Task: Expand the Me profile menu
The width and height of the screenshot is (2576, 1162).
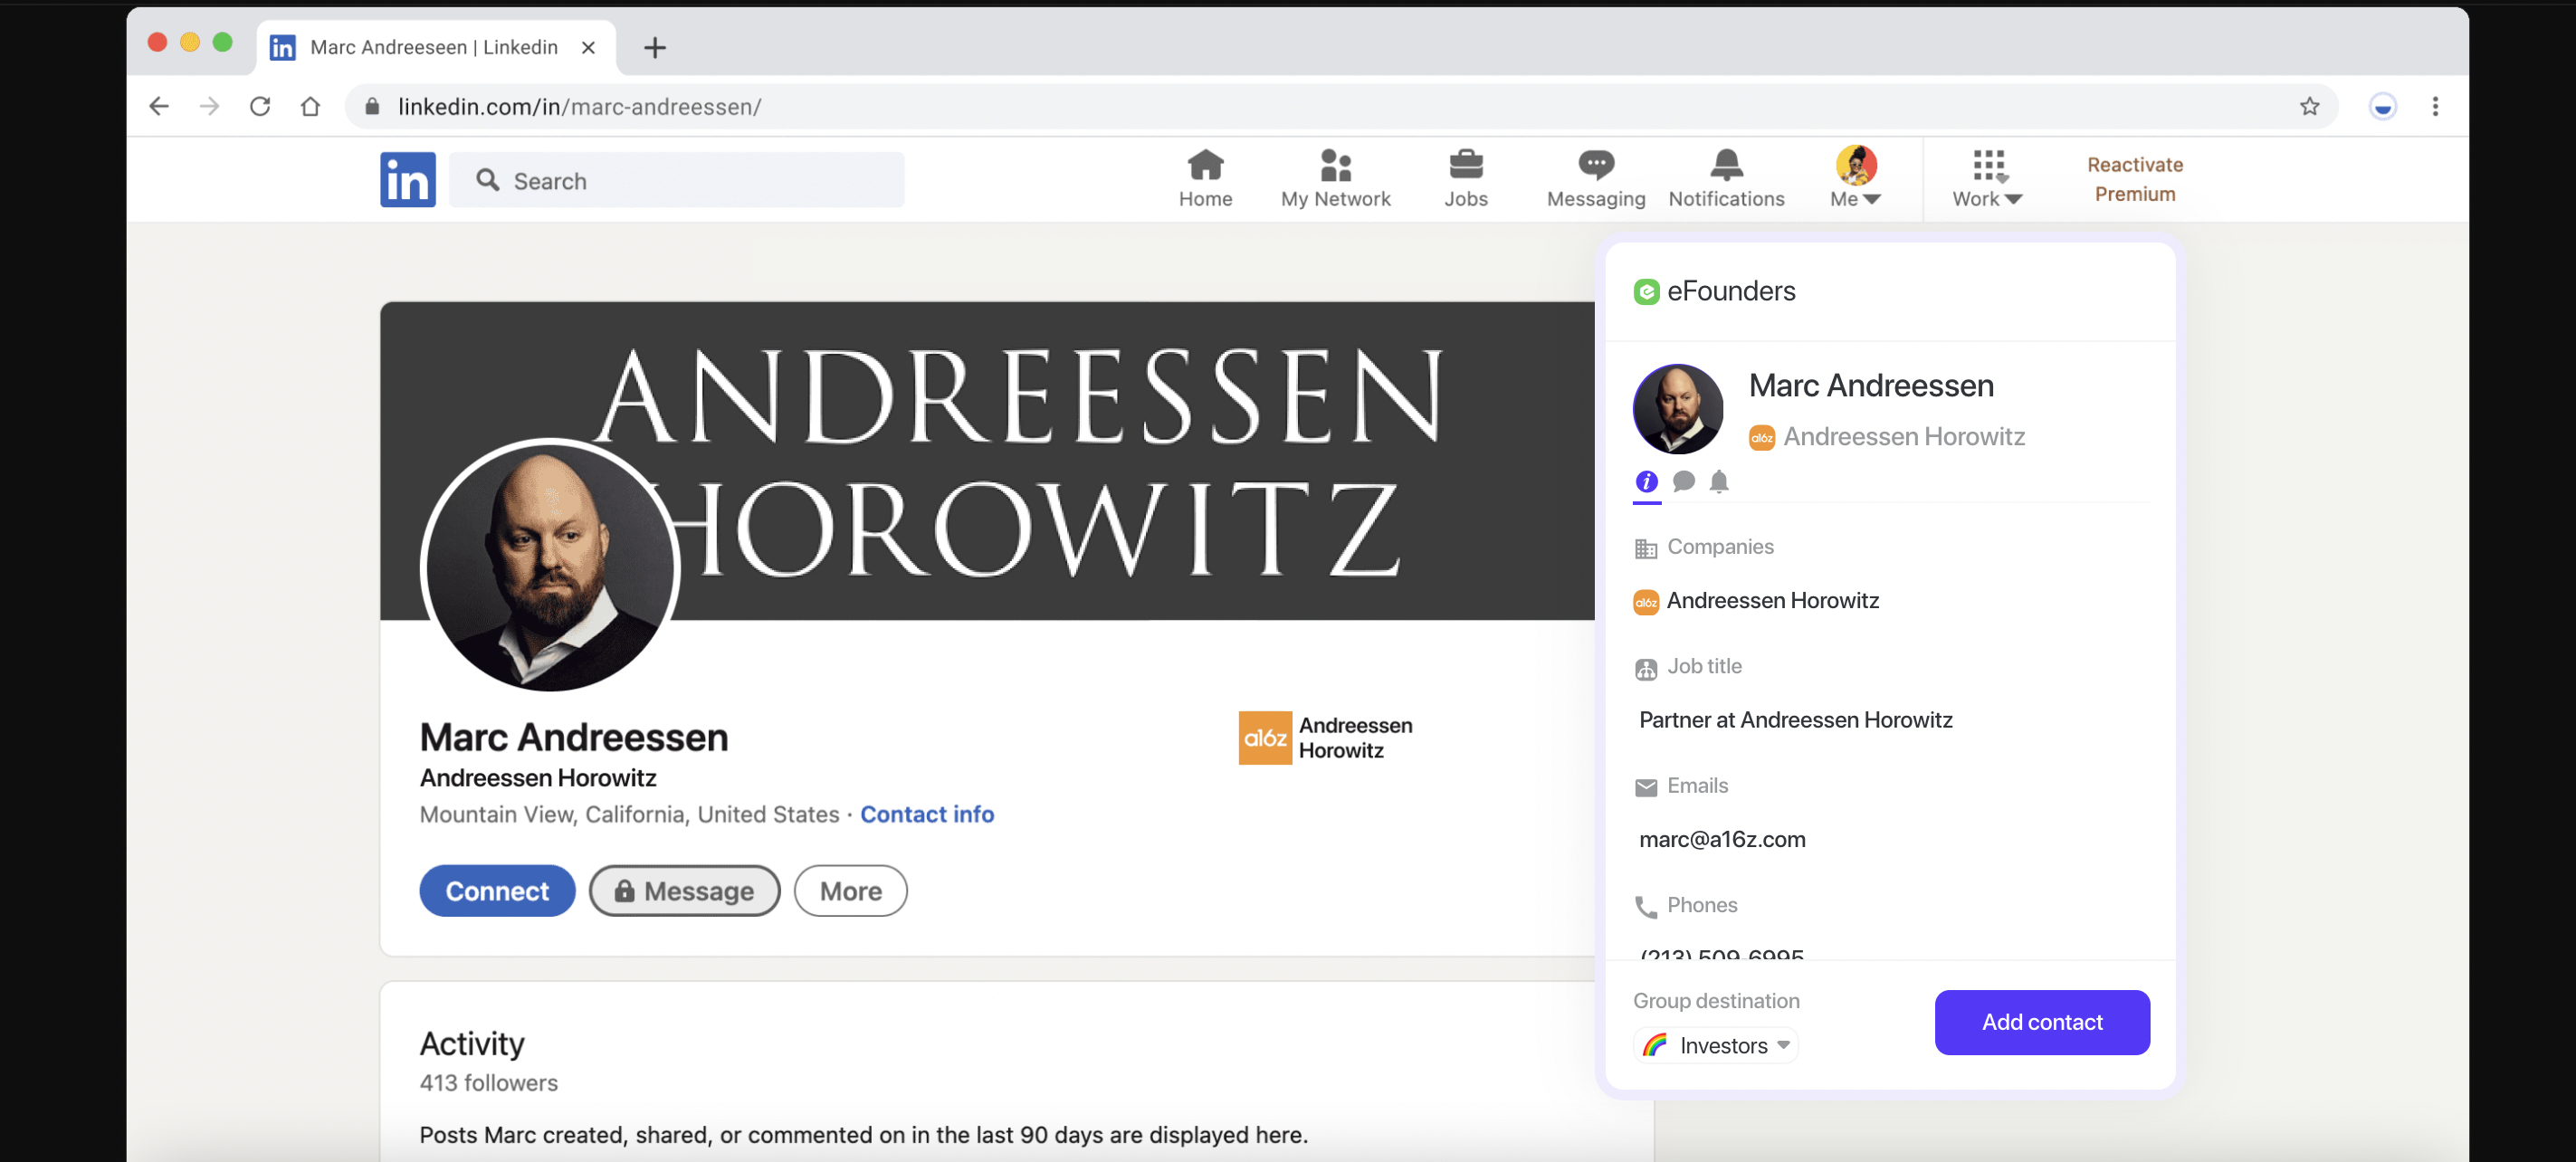Action: 1855,179
